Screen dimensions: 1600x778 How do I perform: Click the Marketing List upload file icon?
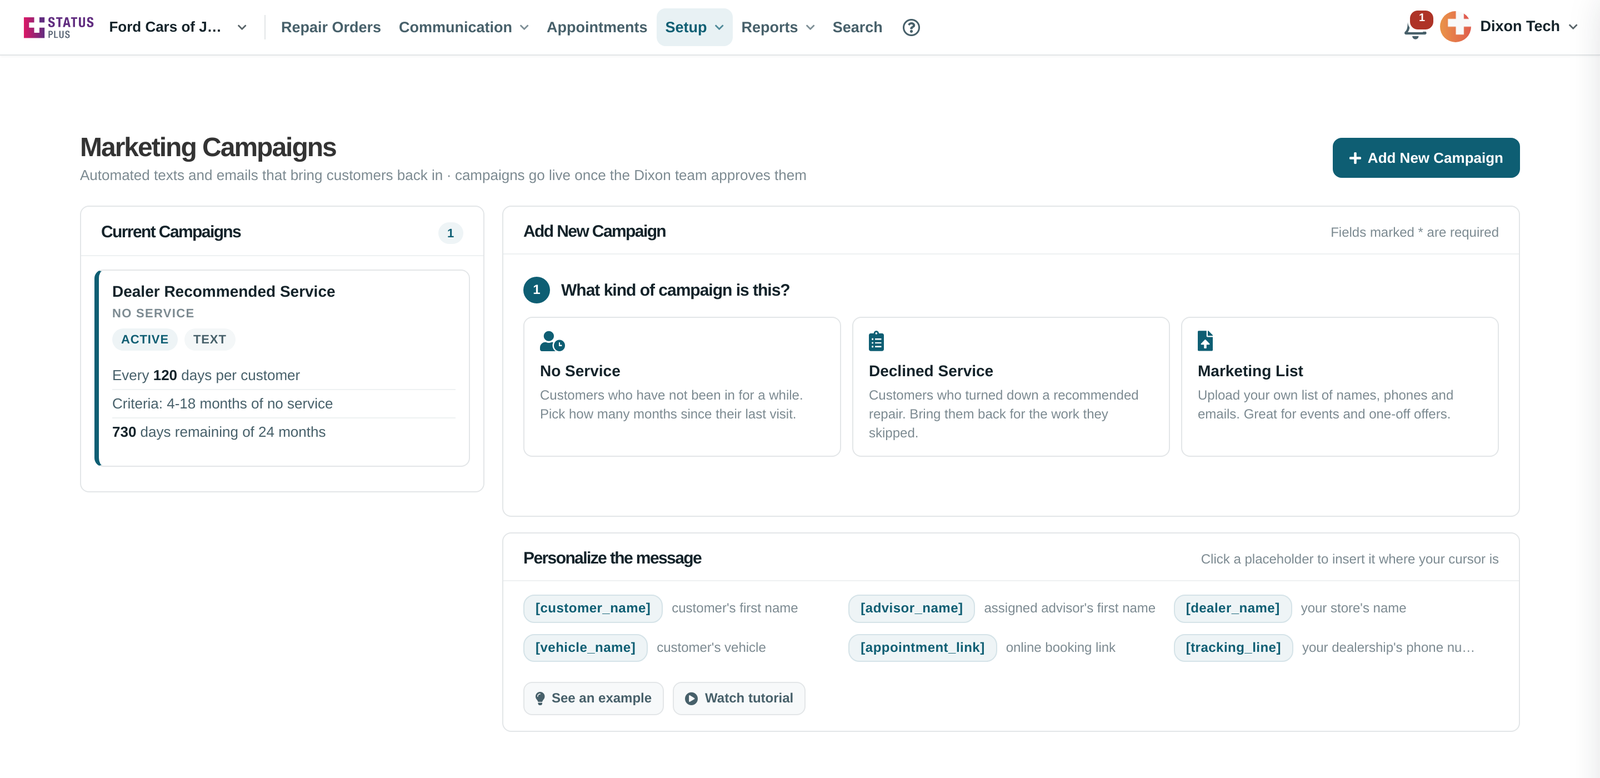coord(1205,341)
